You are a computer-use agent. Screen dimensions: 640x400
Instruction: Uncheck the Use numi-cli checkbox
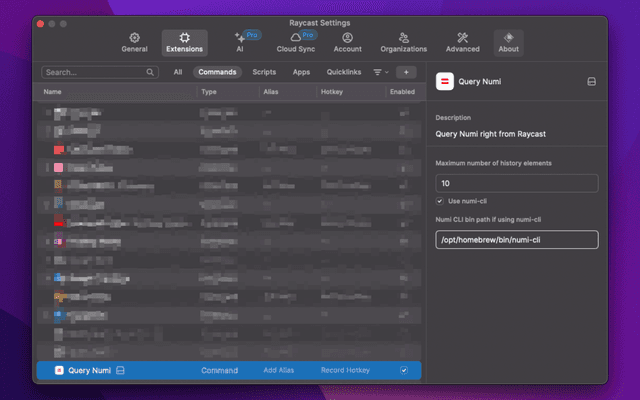click(440, 201)
